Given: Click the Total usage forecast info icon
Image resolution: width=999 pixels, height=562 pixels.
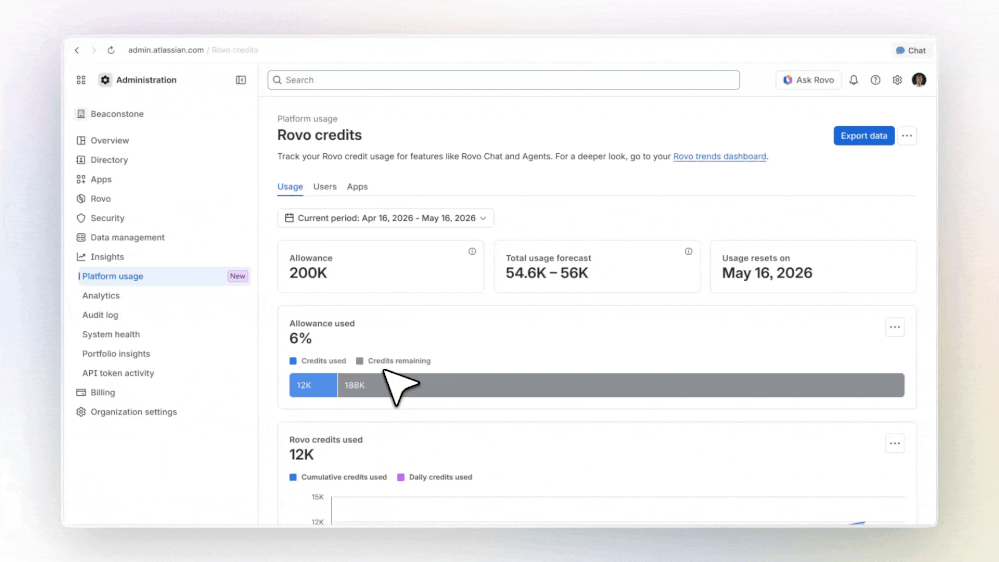Looking at the screenshot, I should tap(689, 252).
